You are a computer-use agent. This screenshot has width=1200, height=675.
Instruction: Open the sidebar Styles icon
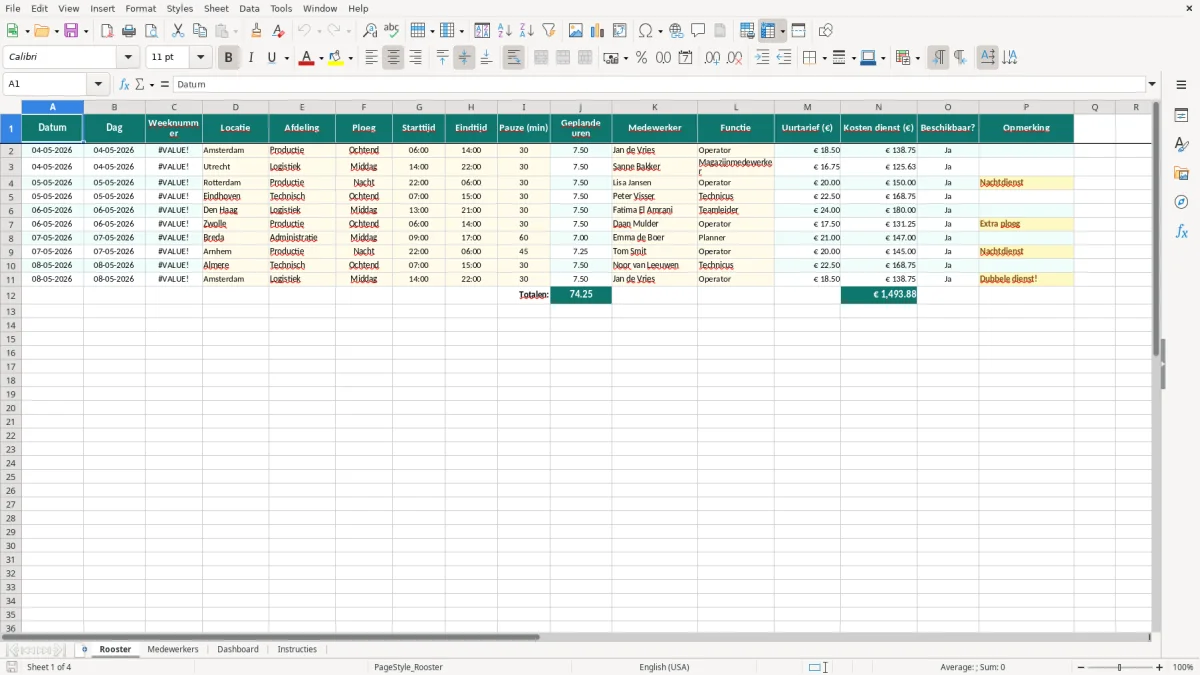pyautogui.click(x=1181, y=144)
